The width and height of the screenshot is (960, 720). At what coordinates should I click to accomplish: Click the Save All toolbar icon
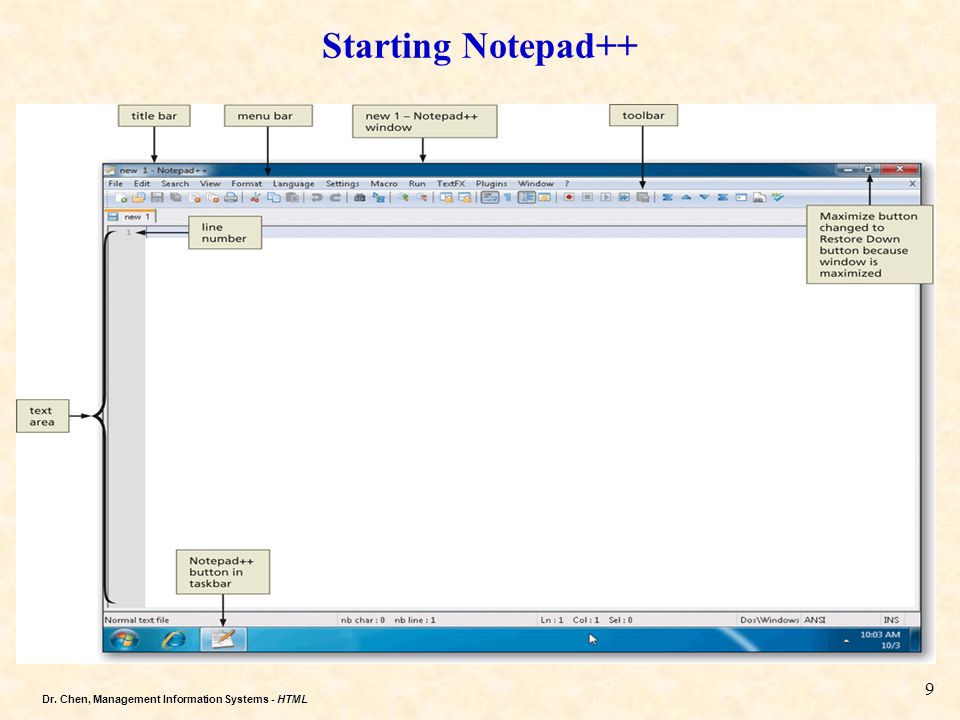[176, 198]
